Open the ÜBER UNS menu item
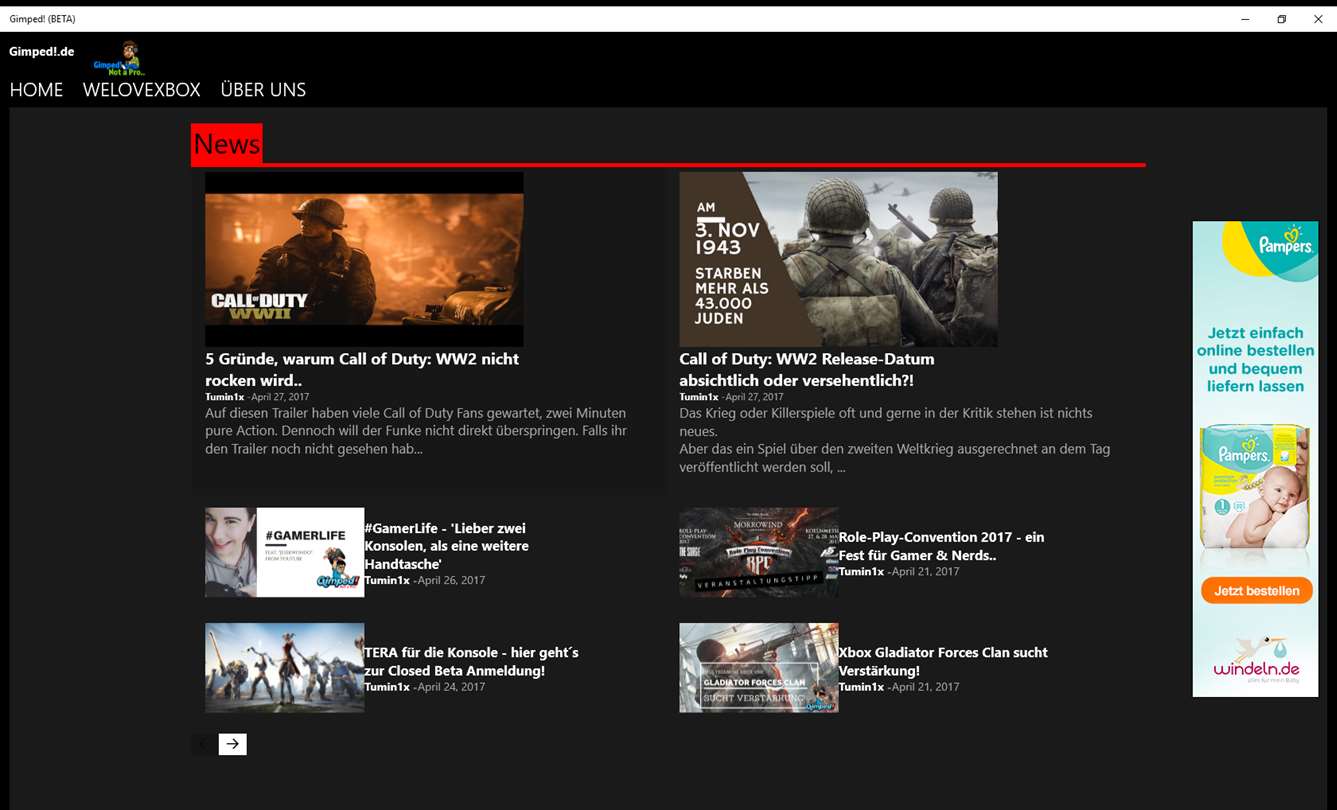The image size is (1337, 810). pyautogui.click(x=263, y=90)
